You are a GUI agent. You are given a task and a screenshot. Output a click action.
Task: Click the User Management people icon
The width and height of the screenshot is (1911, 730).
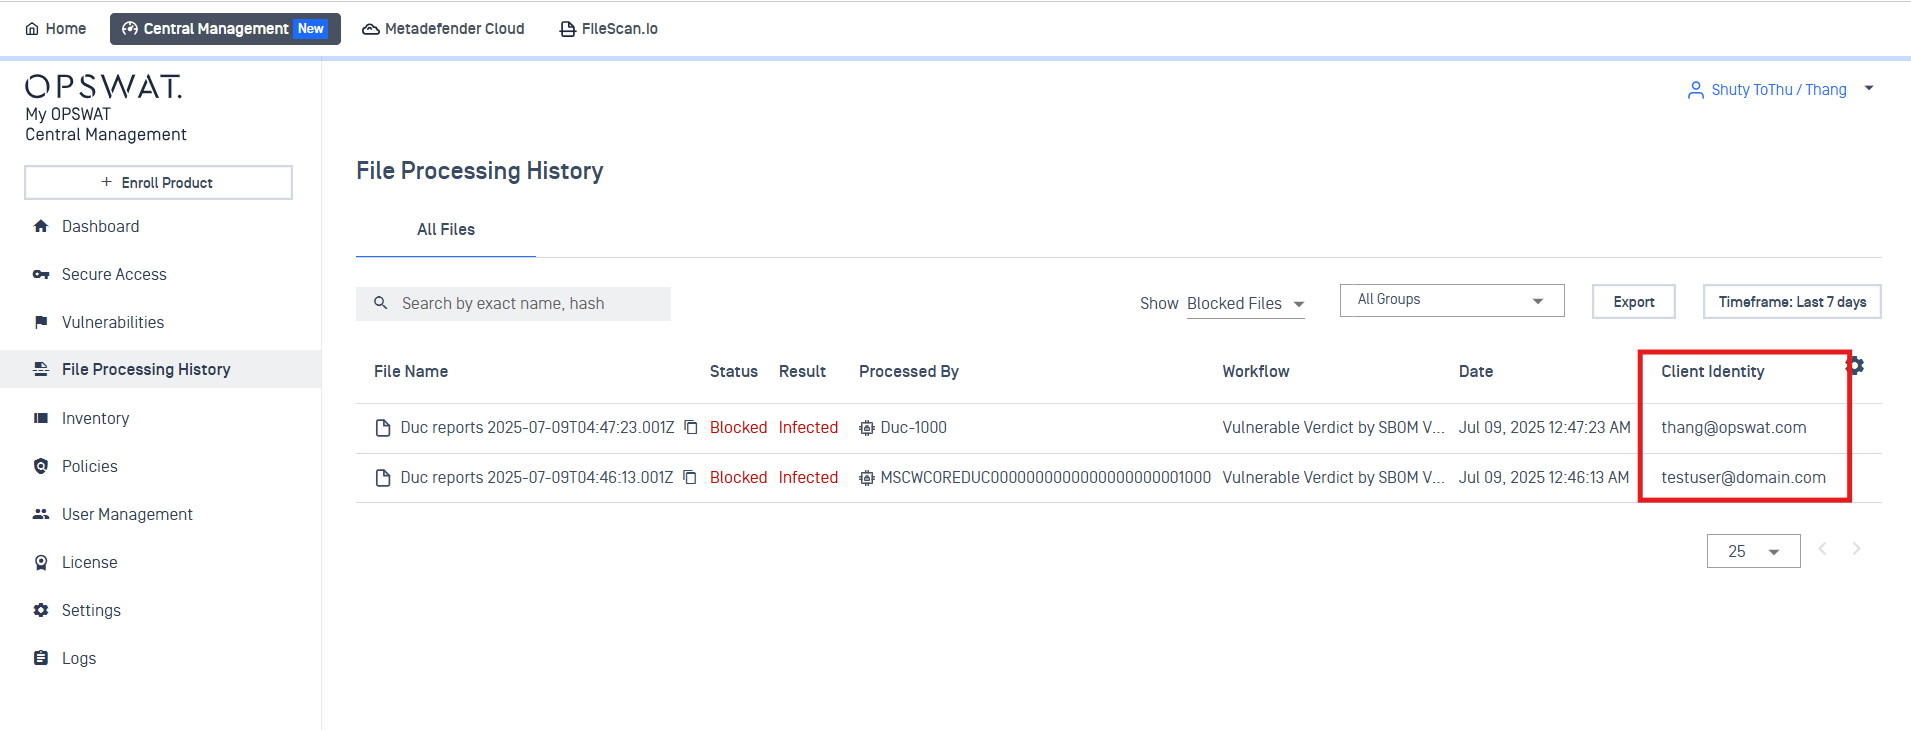tap(41, 514)
